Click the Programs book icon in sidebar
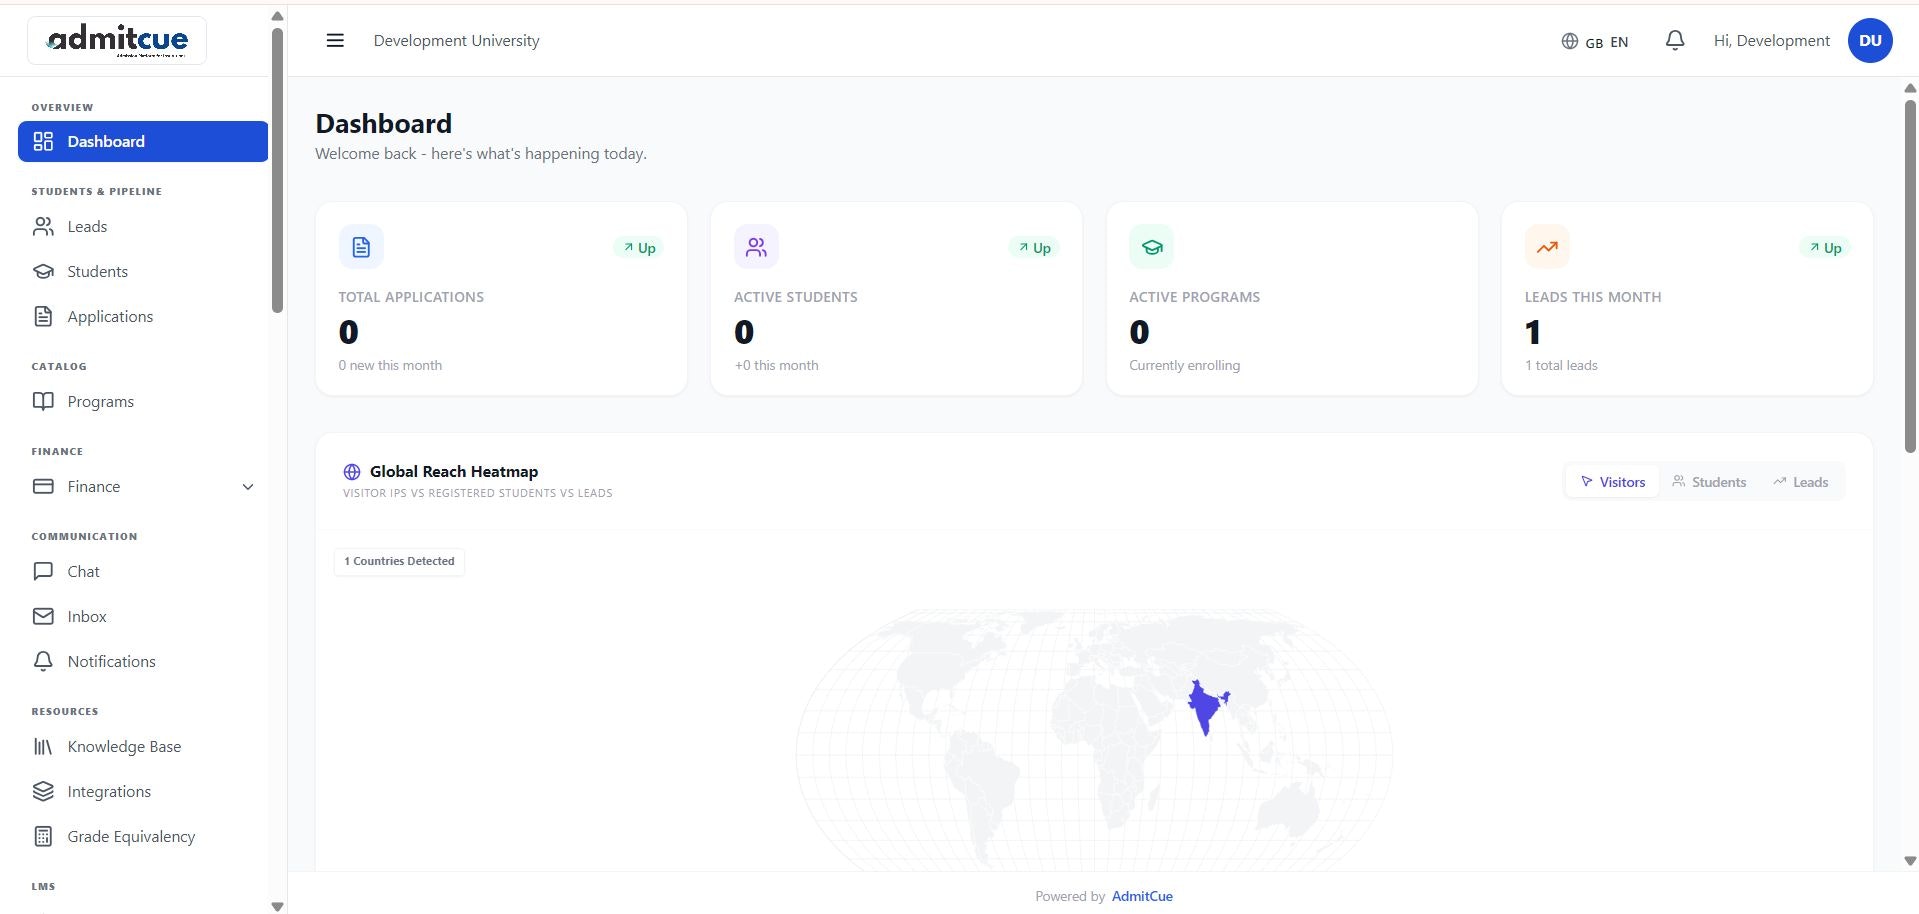Screen dimensions: 1919x914 (43, 402)
